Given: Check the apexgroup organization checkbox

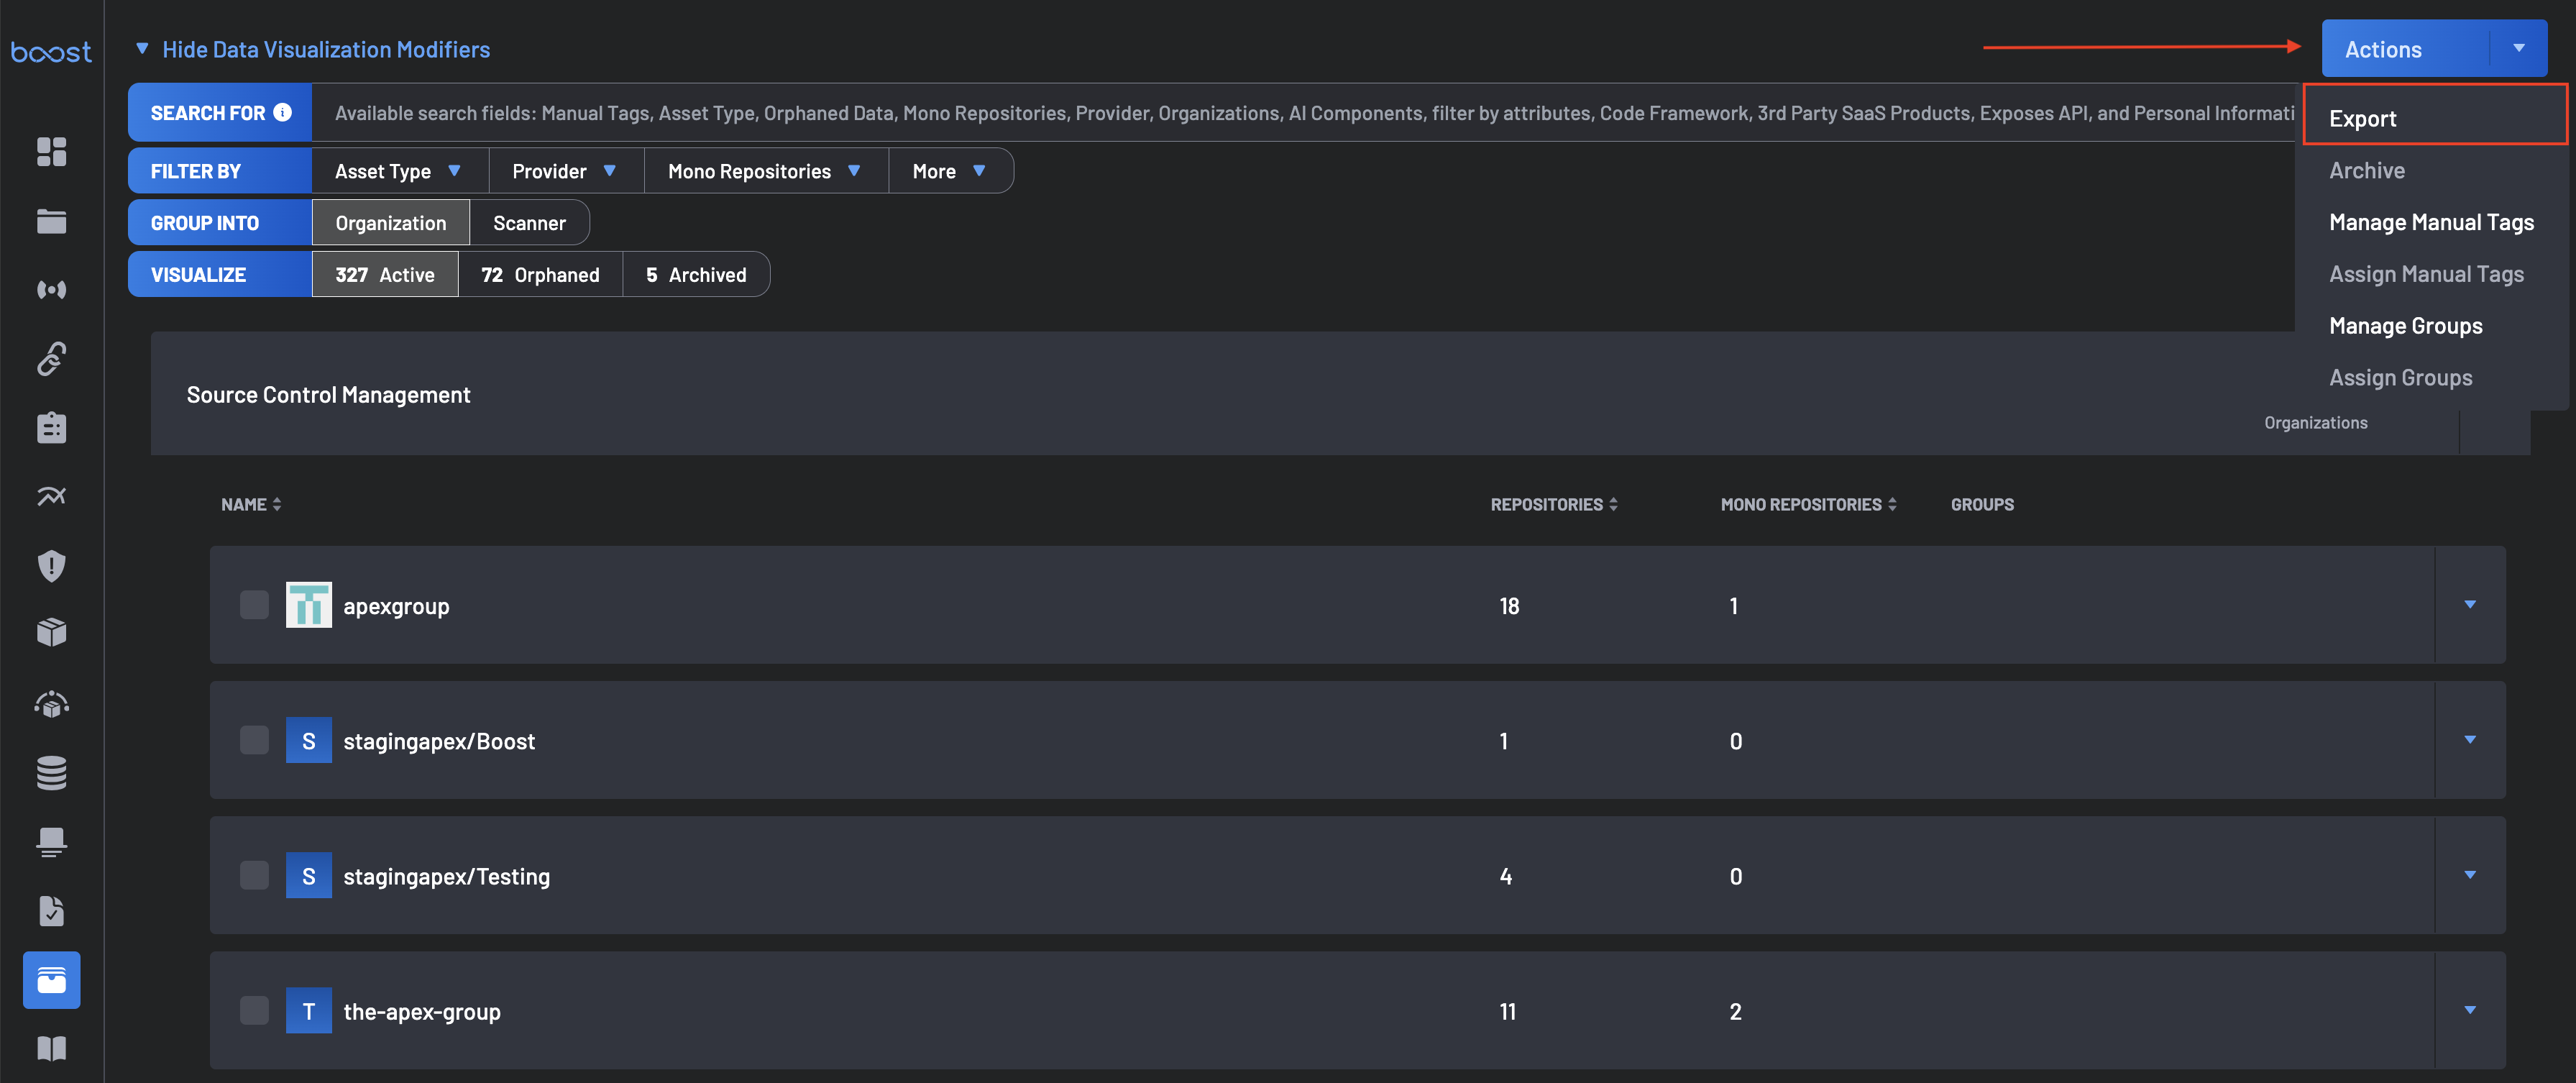Looking at the screenshot, I should (254, 604).
